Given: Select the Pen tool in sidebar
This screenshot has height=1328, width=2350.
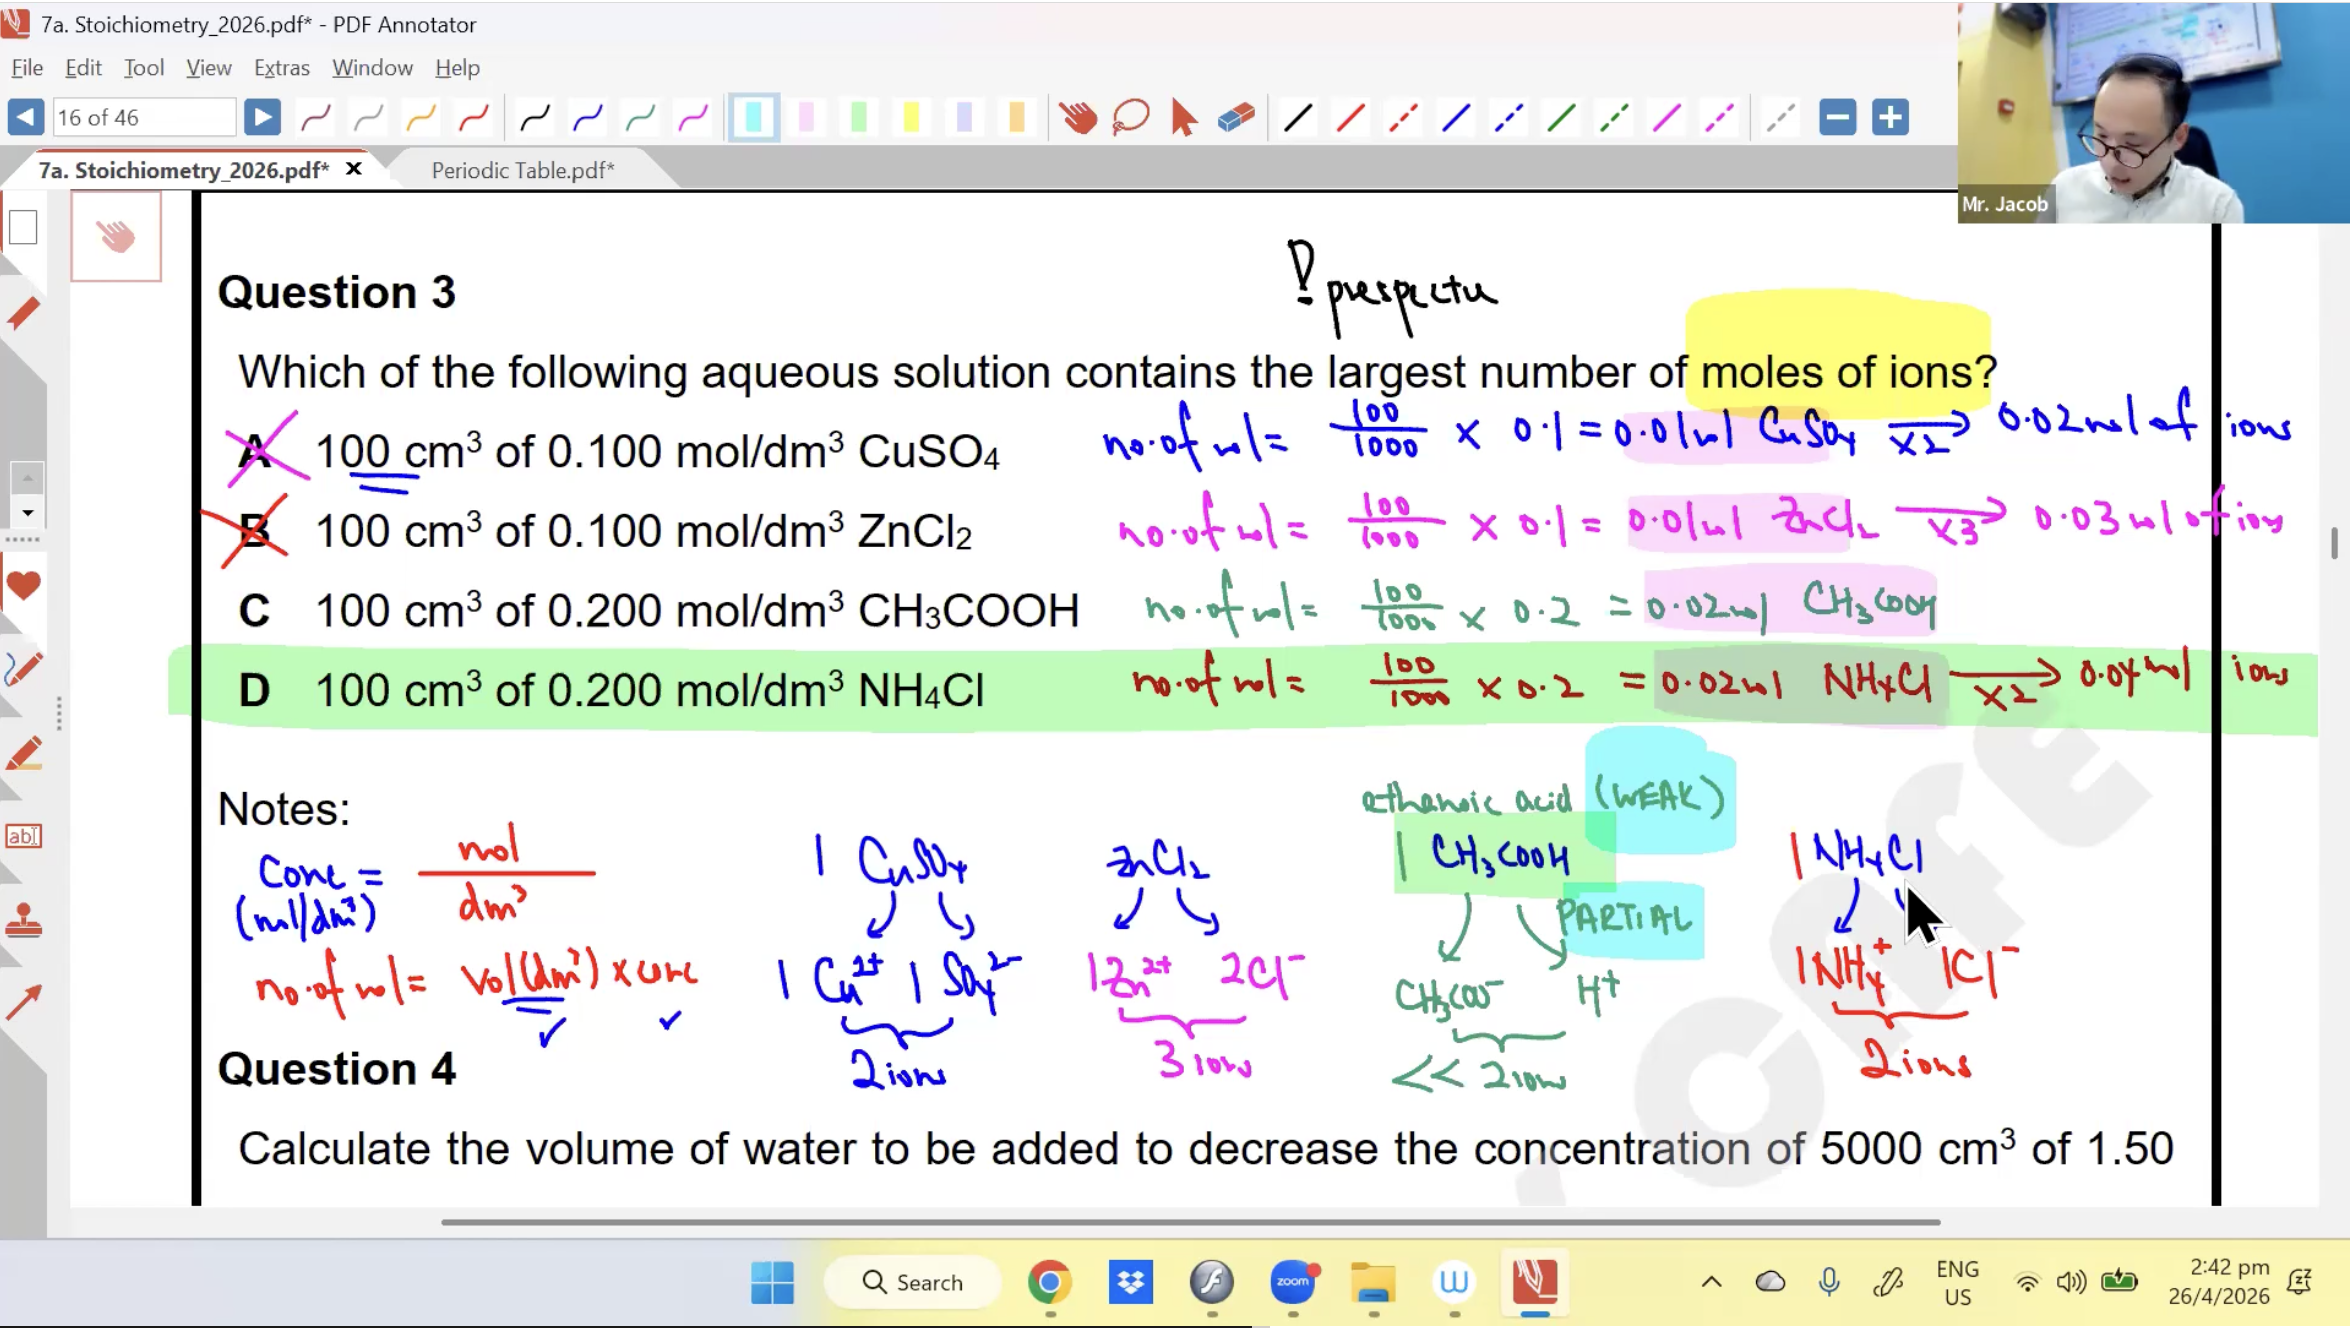Looking at the screenshot, I should (x=23, y=668).
